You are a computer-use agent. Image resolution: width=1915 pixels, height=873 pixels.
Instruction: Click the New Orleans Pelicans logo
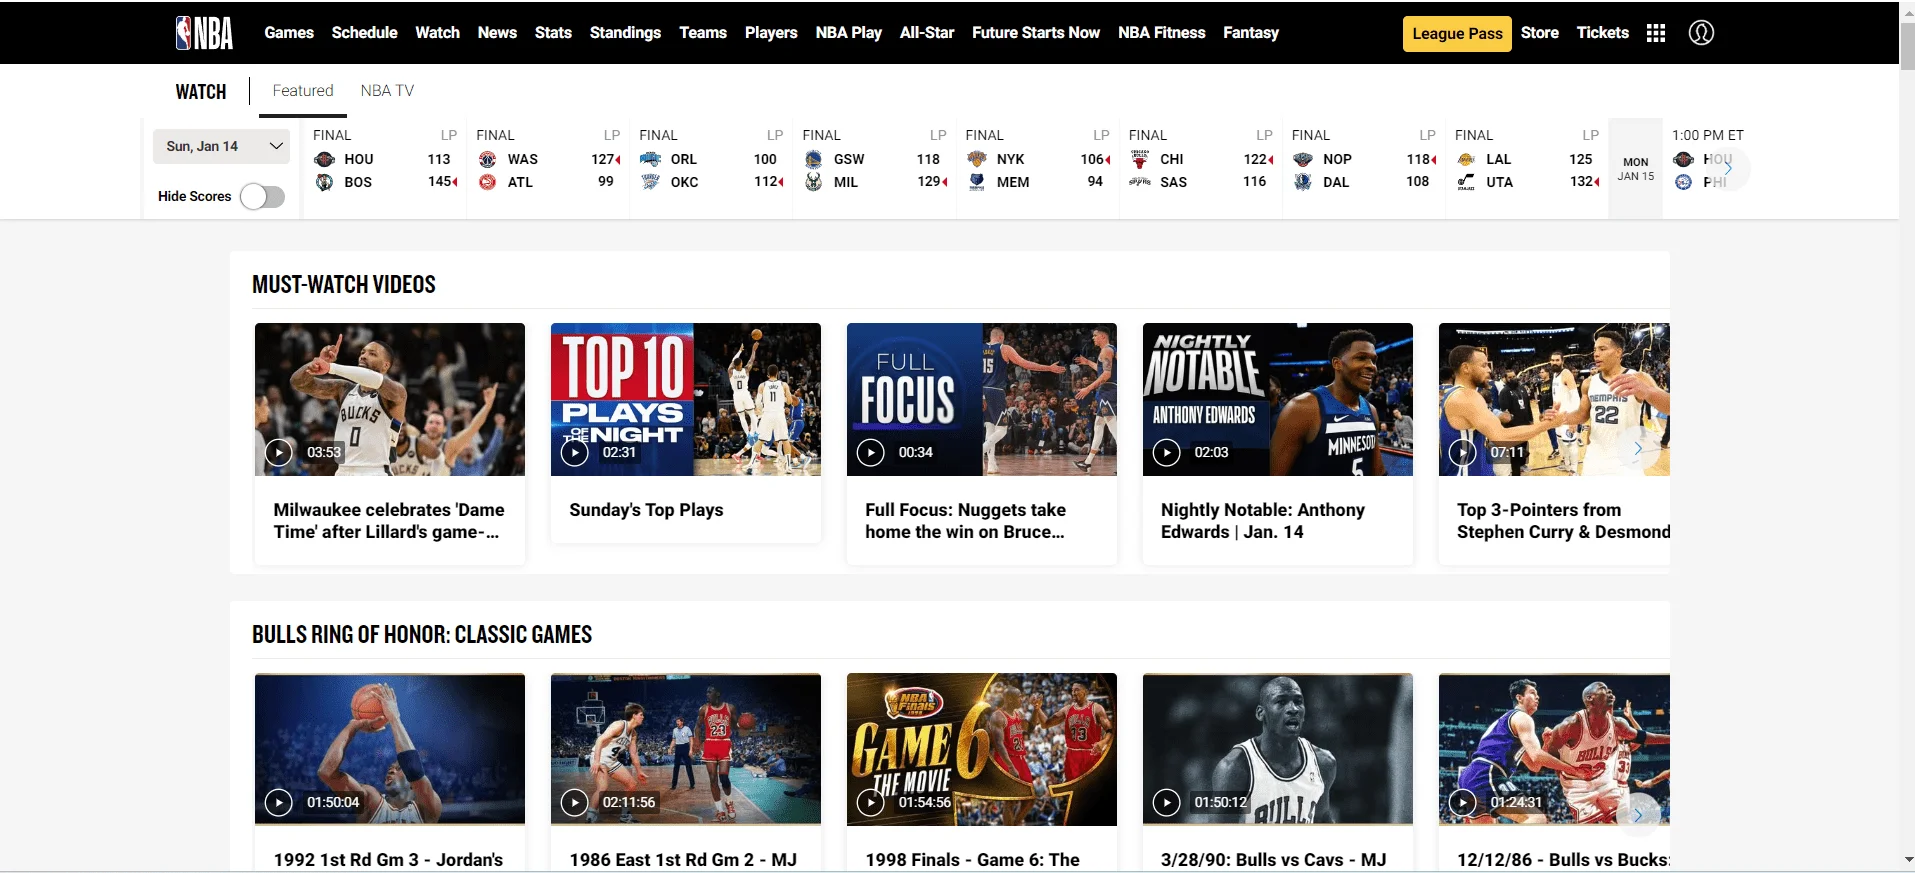(x=1302, y=159)
